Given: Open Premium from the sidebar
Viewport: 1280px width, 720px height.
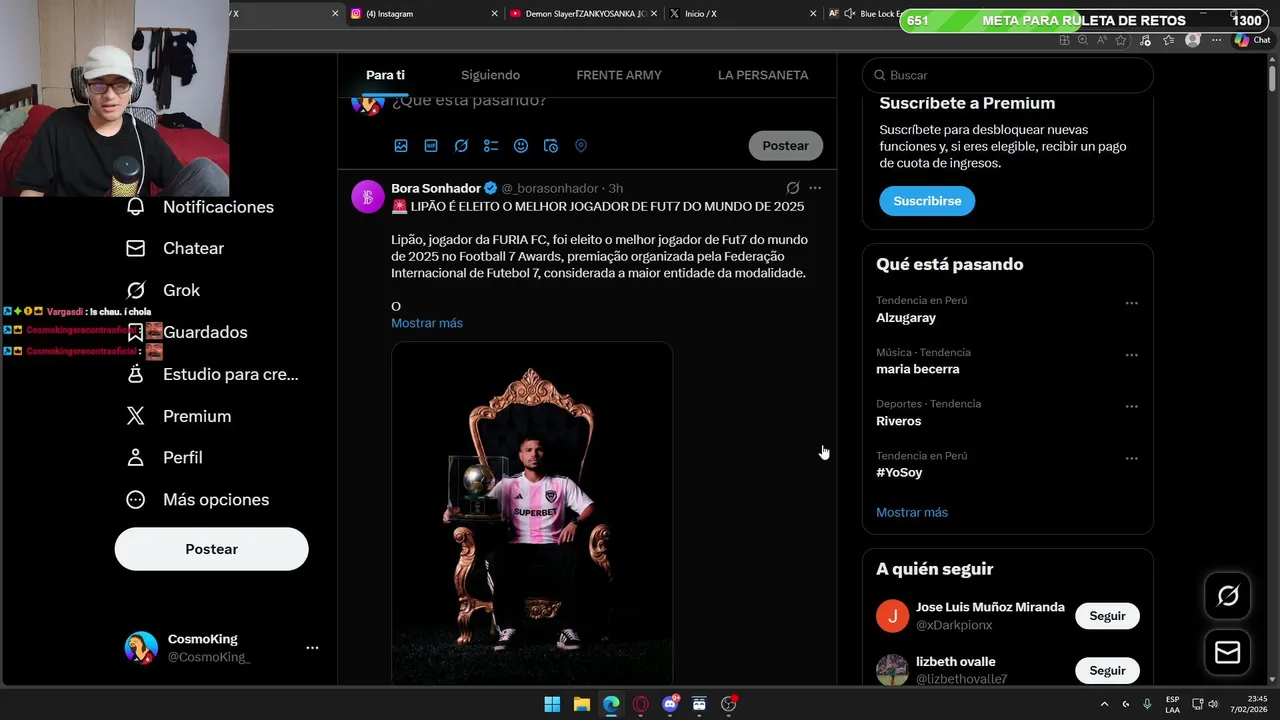Looking at the screenshot, I should click(x=179, y=416).
